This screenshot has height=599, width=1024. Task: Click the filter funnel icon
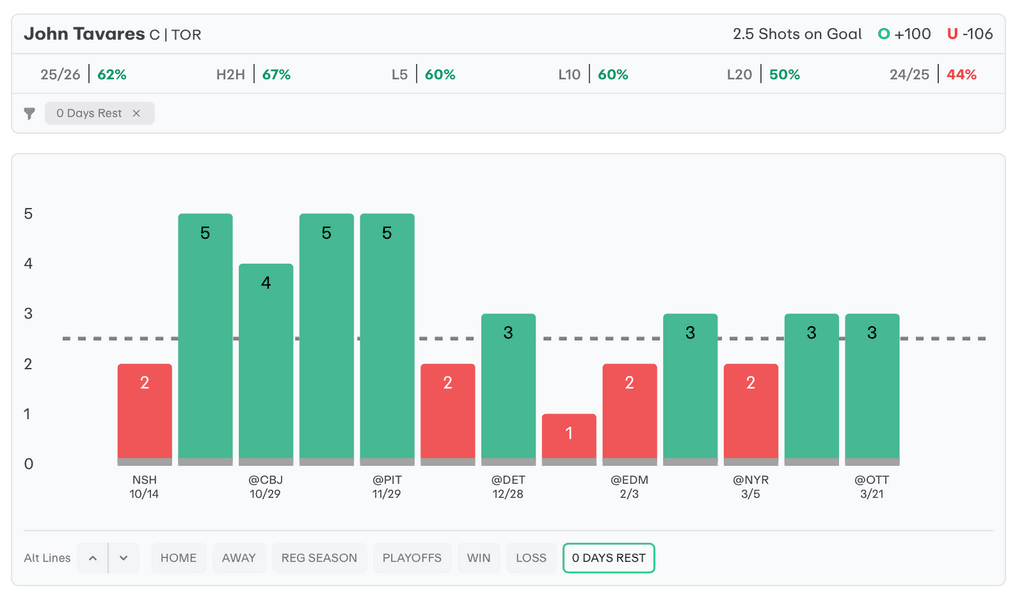(30, 114)
